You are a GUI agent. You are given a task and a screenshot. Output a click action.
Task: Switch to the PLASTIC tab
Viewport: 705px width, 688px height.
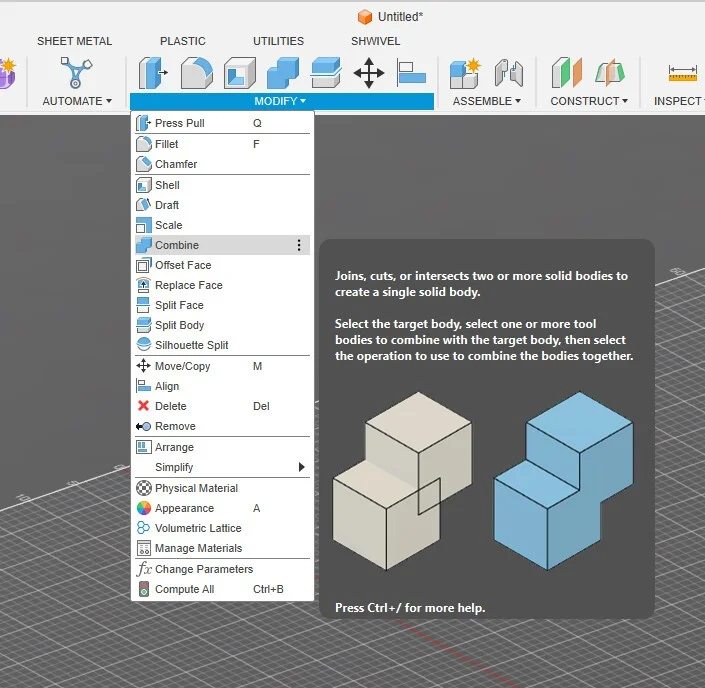pyautogui.click(x=183, y=41)
